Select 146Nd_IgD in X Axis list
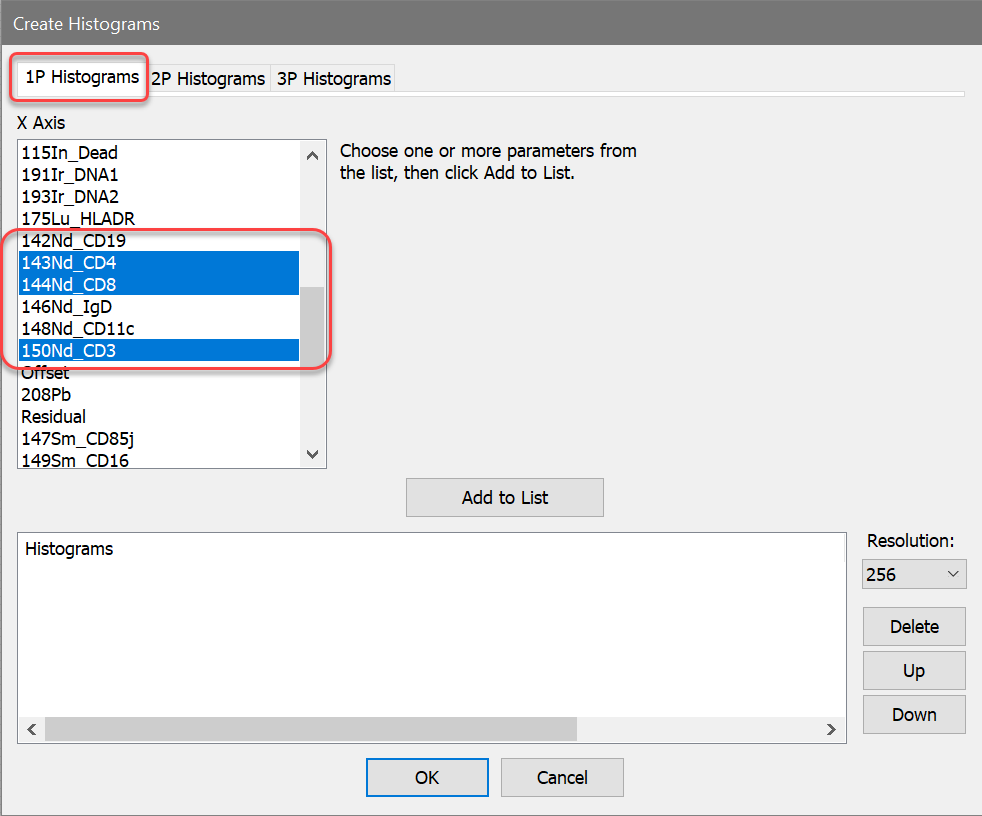 click(67, 307)
